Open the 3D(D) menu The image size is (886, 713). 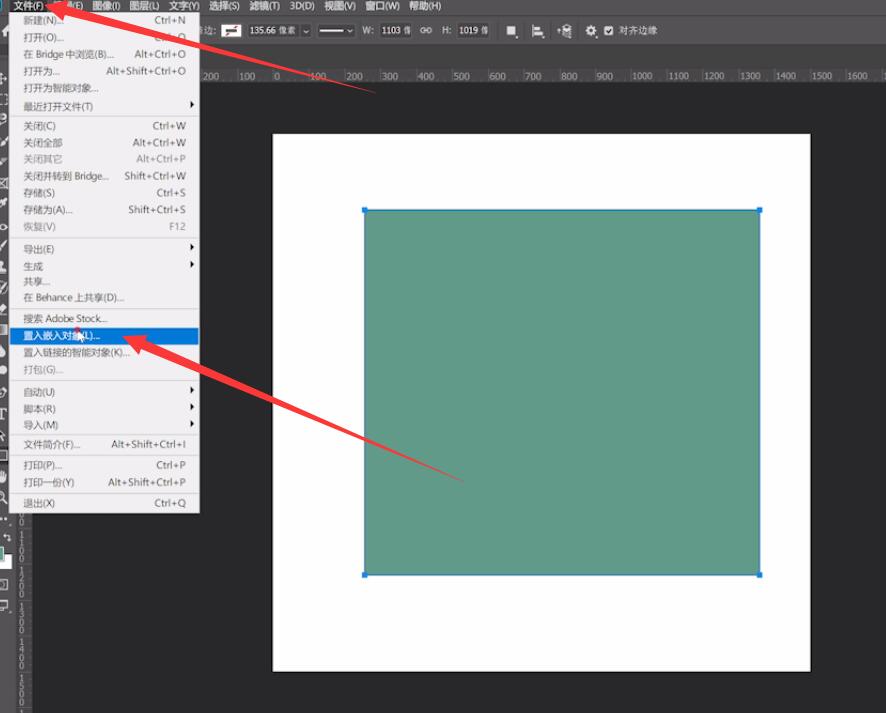[302, 6]
